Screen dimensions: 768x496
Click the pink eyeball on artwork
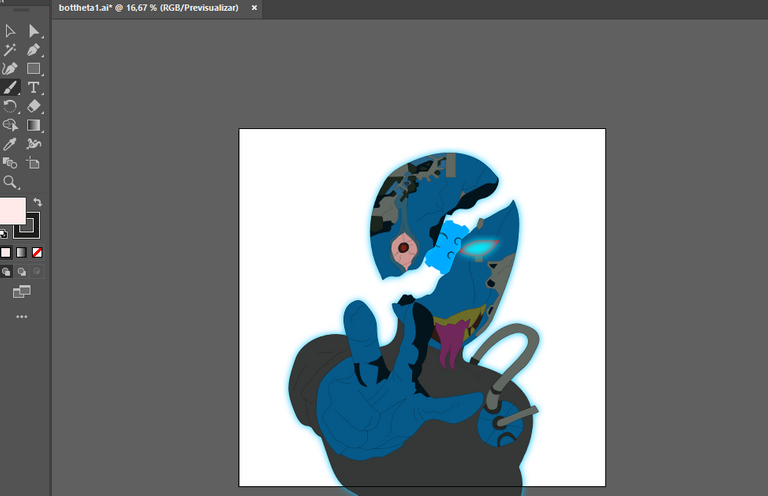click(x=405, y=250)
